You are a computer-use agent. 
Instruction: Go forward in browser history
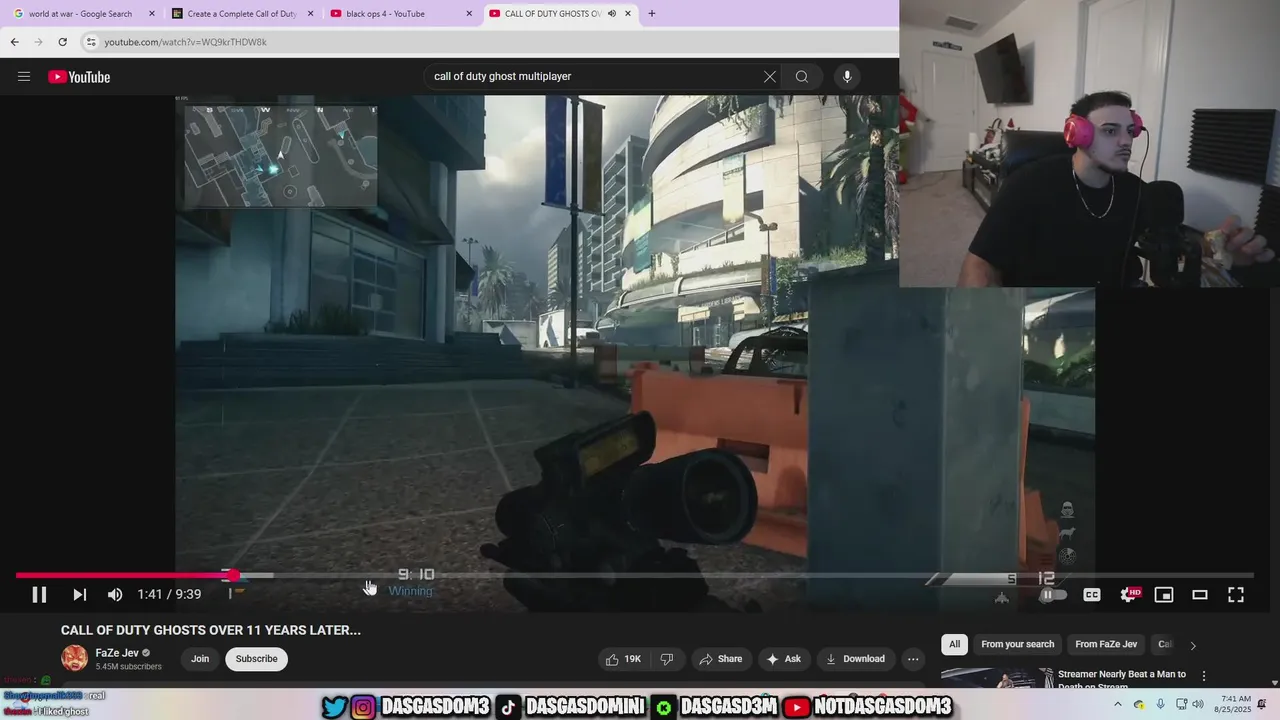pyautogui.click(x=38, y=42)
